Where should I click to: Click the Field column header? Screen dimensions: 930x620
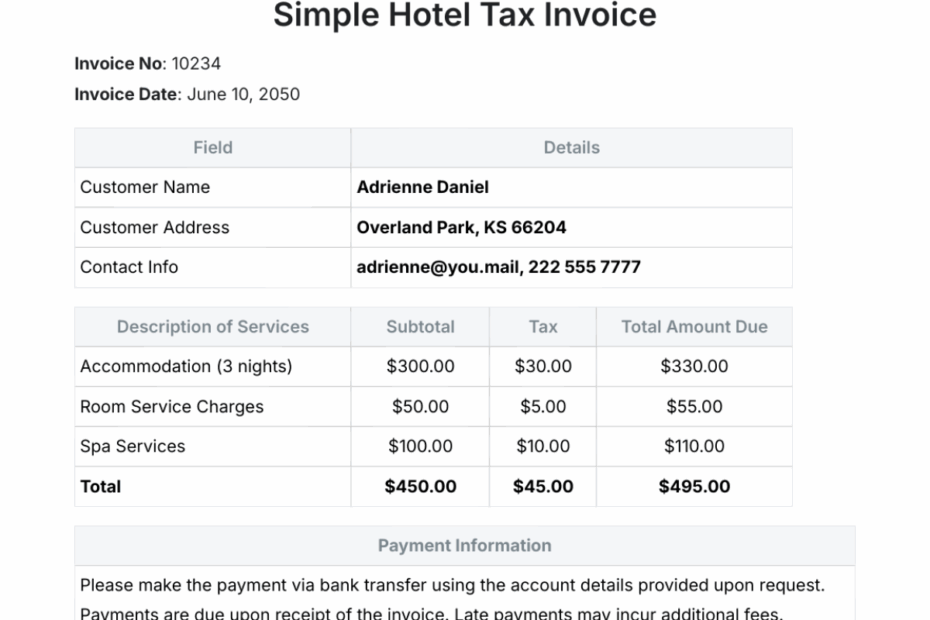point(212,147)
